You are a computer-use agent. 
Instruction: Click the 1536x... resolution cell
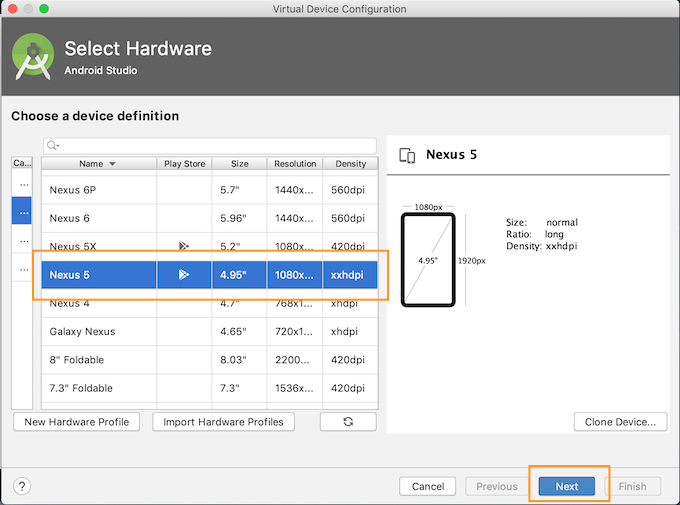pyautogui.click(x=295, y=388)
